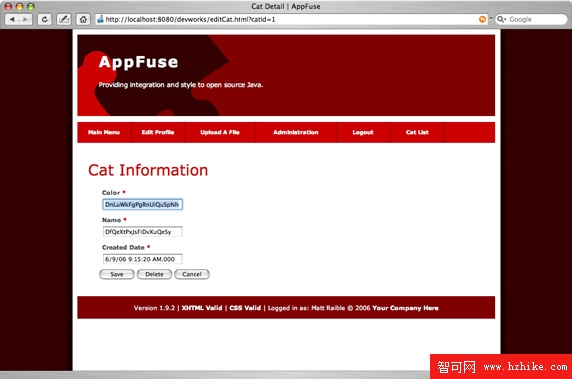Go forward with the browser forward arrow
This screenshot has width=572, height=379.
(x=25, y=19)
